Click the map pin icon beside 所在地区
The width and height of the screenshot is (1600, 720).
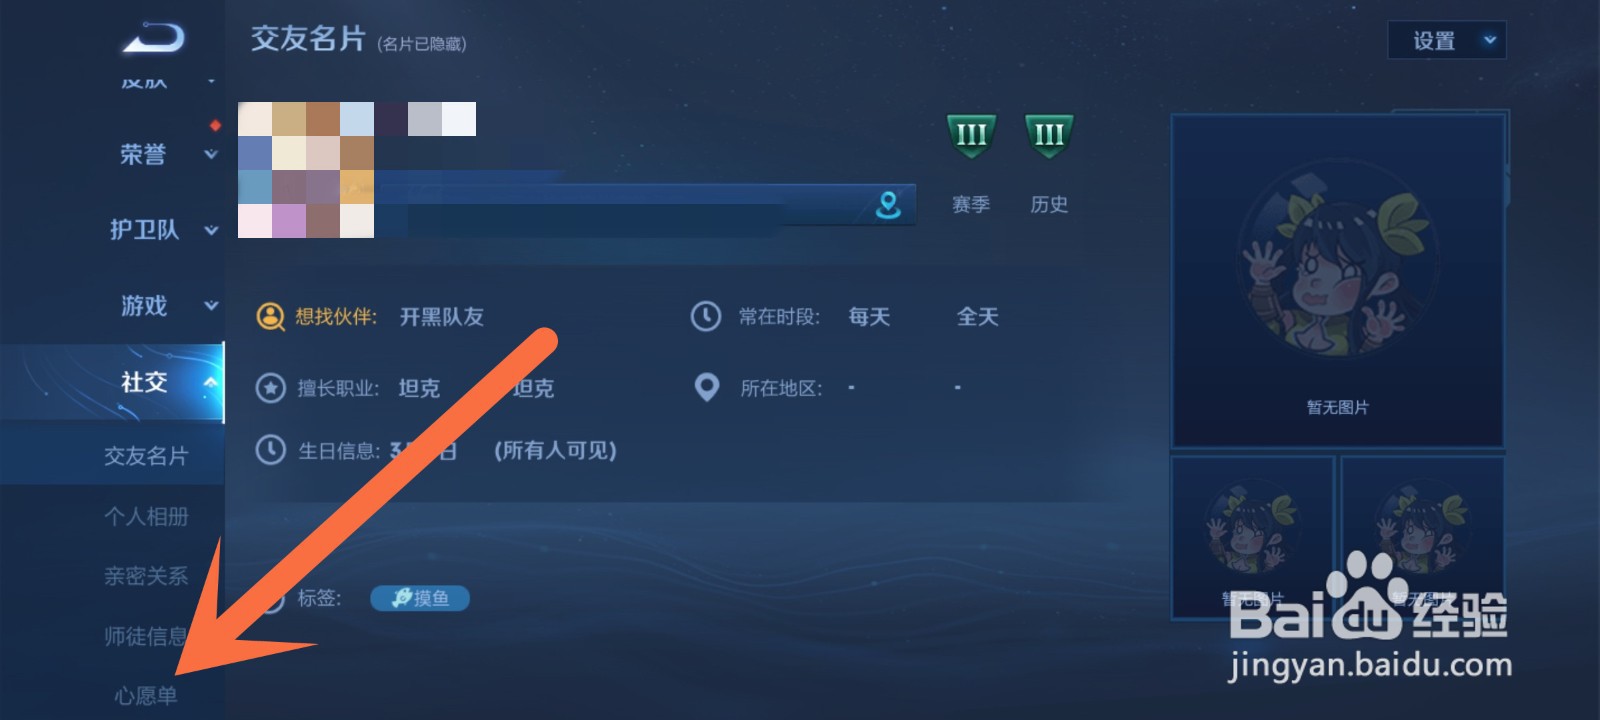(x=707, y=387)
